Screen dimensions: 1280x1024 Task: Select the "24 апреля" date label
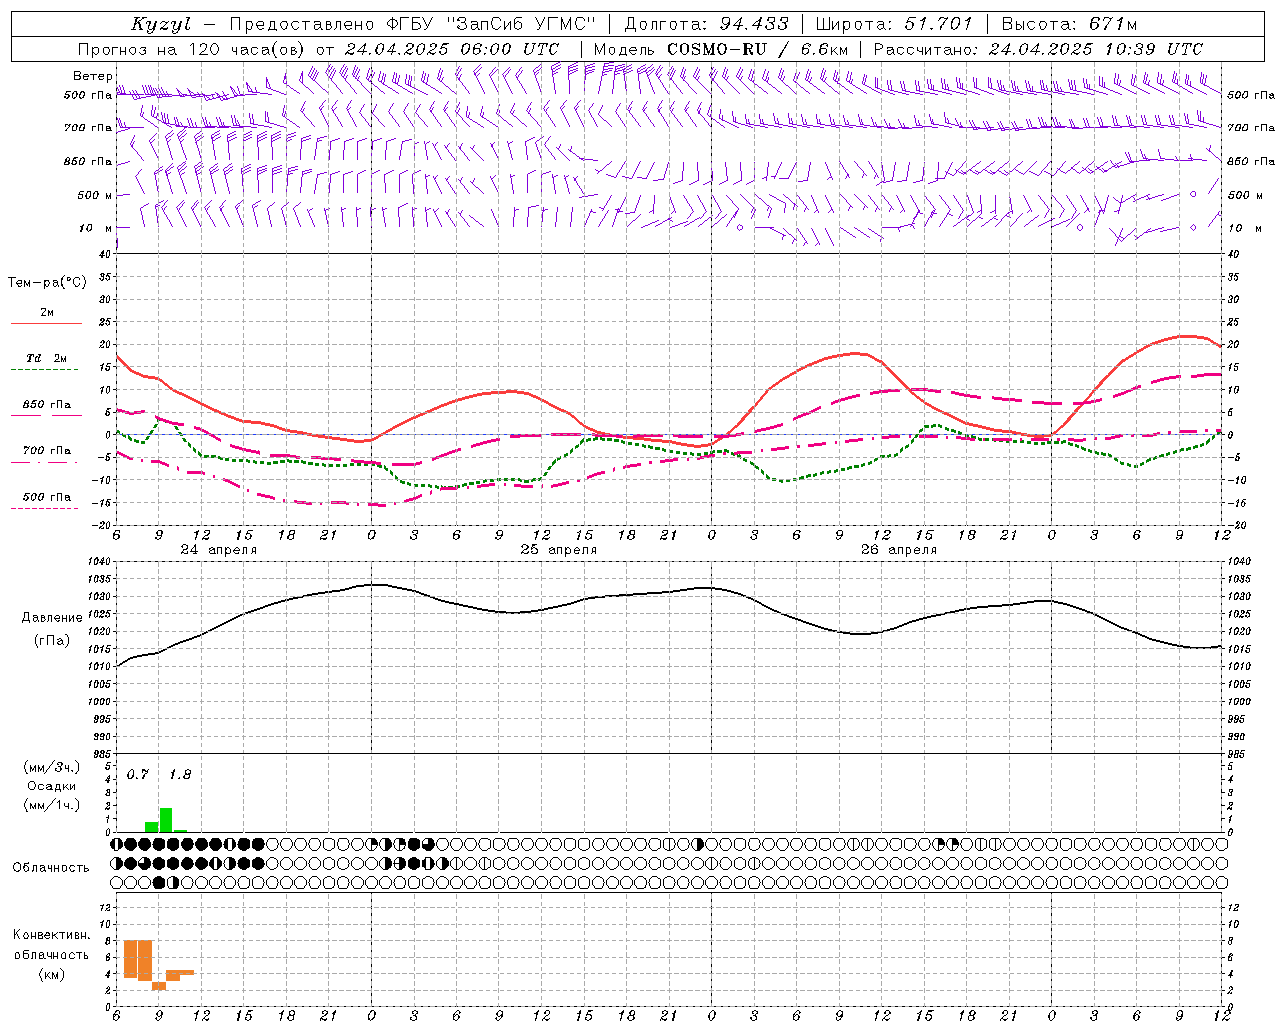219,550
